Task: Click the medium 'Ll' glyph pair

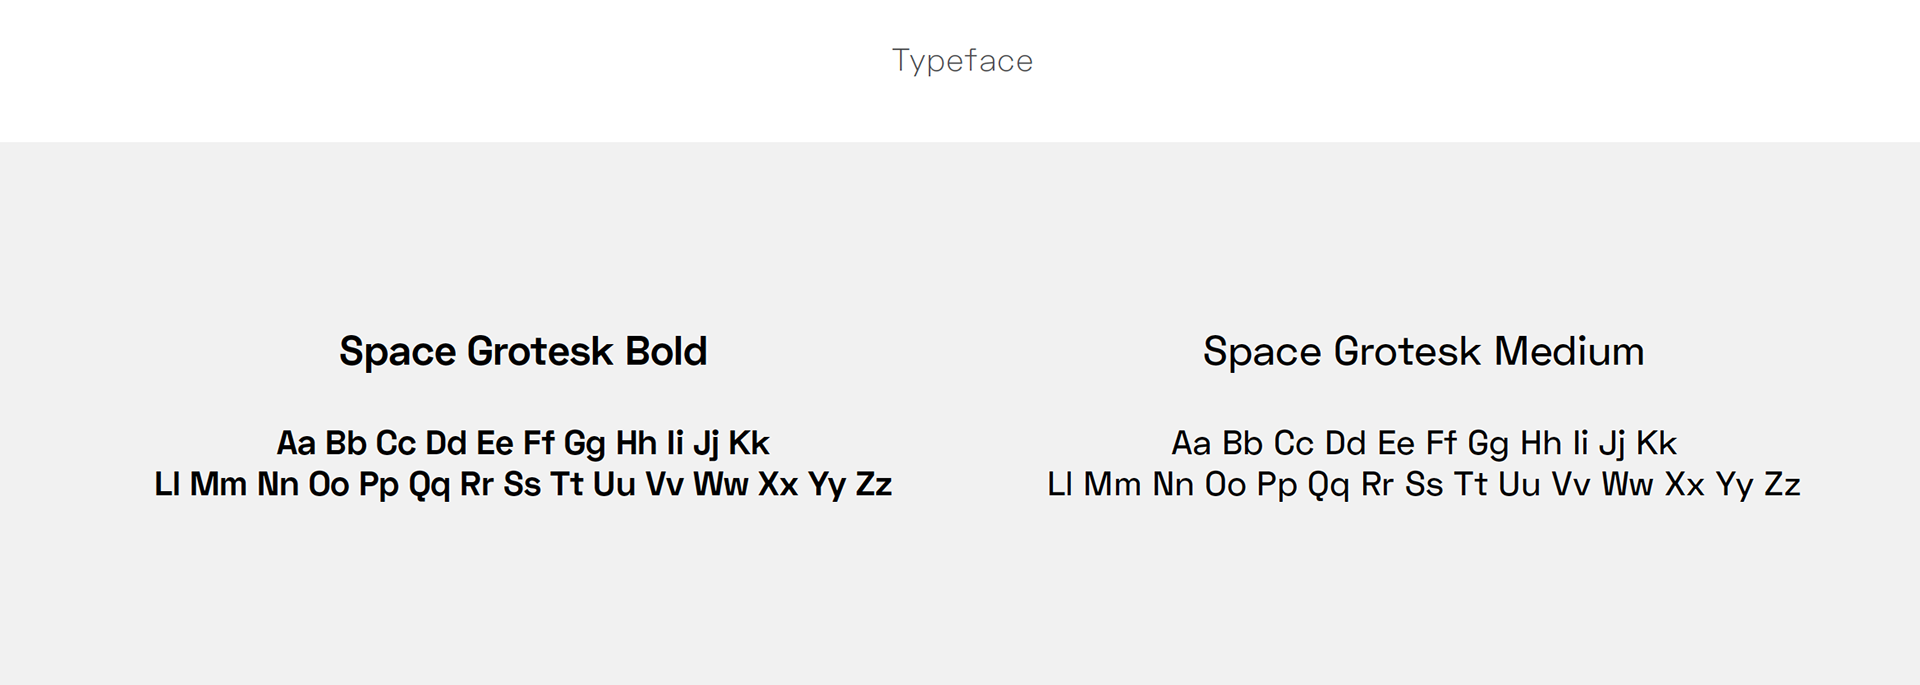Action: (x=1060, y=484)
